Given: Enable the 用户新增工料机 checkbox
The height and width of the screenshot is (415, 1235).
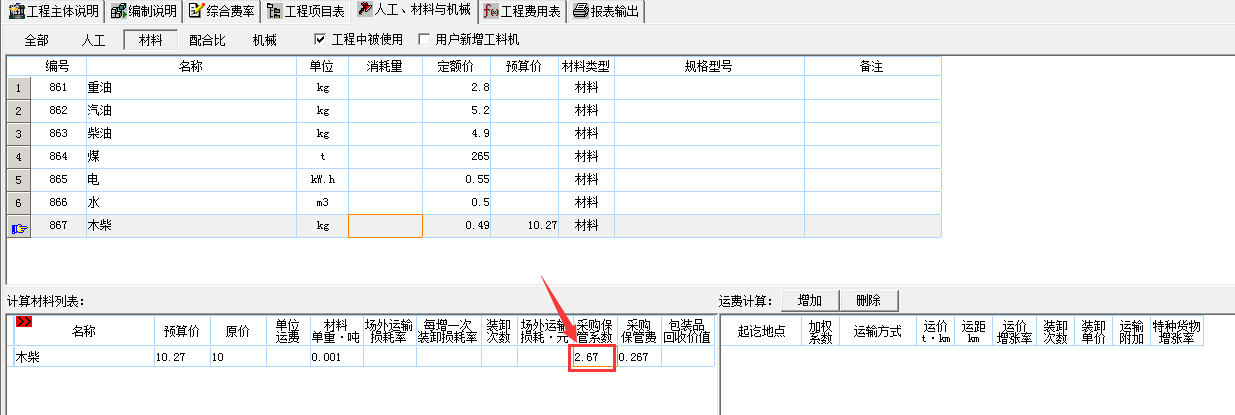Looking at the screenshot, I should [425, 40].
